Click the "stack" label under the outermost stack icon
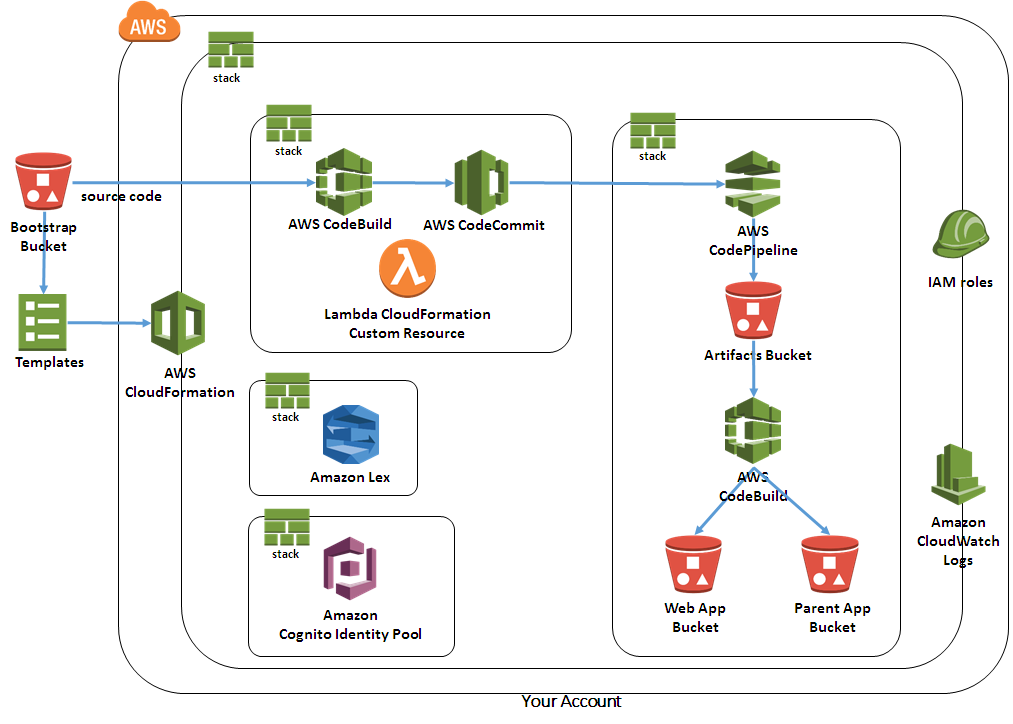This screenshot has height=724, width=1013. 226,78
